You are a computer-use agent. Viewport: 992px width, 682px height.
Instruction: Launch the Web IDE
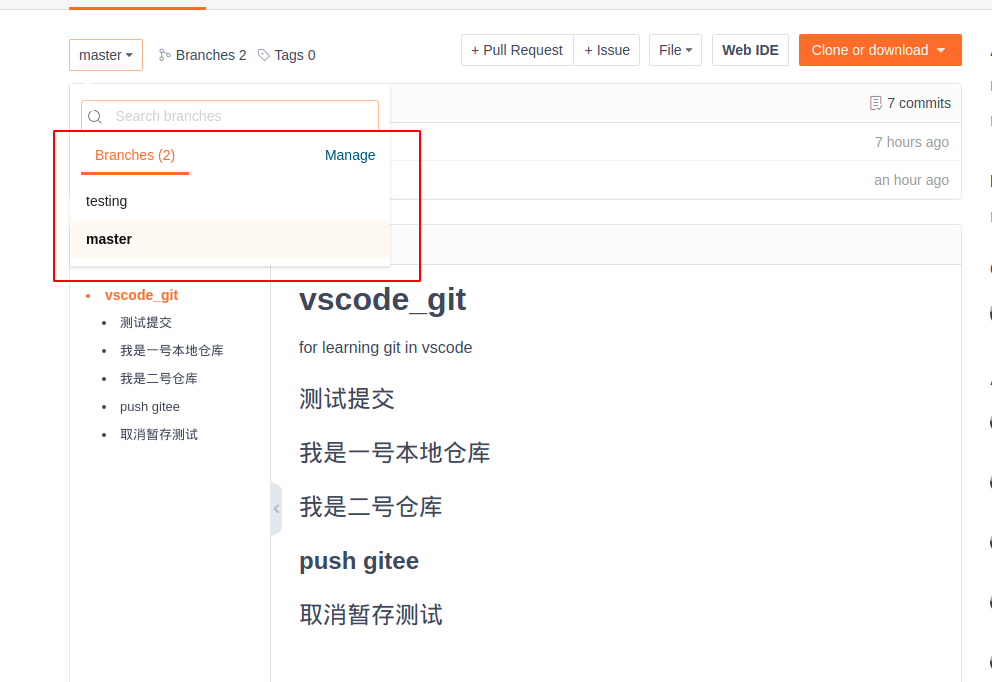click(x=750, y=50)
